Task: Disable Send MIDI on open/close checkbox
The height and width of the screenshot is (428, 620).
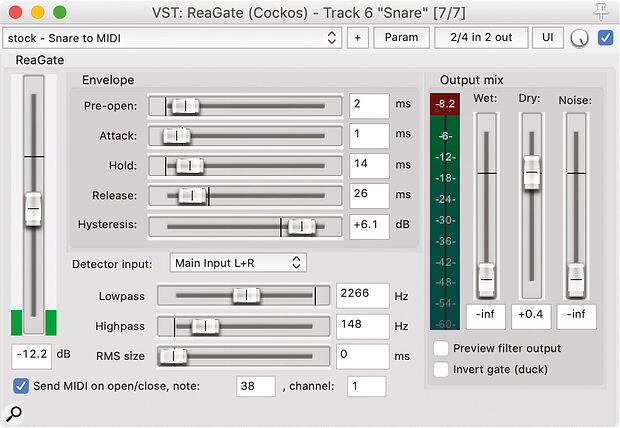Action: pyautogui.click(x=21, y=386)
